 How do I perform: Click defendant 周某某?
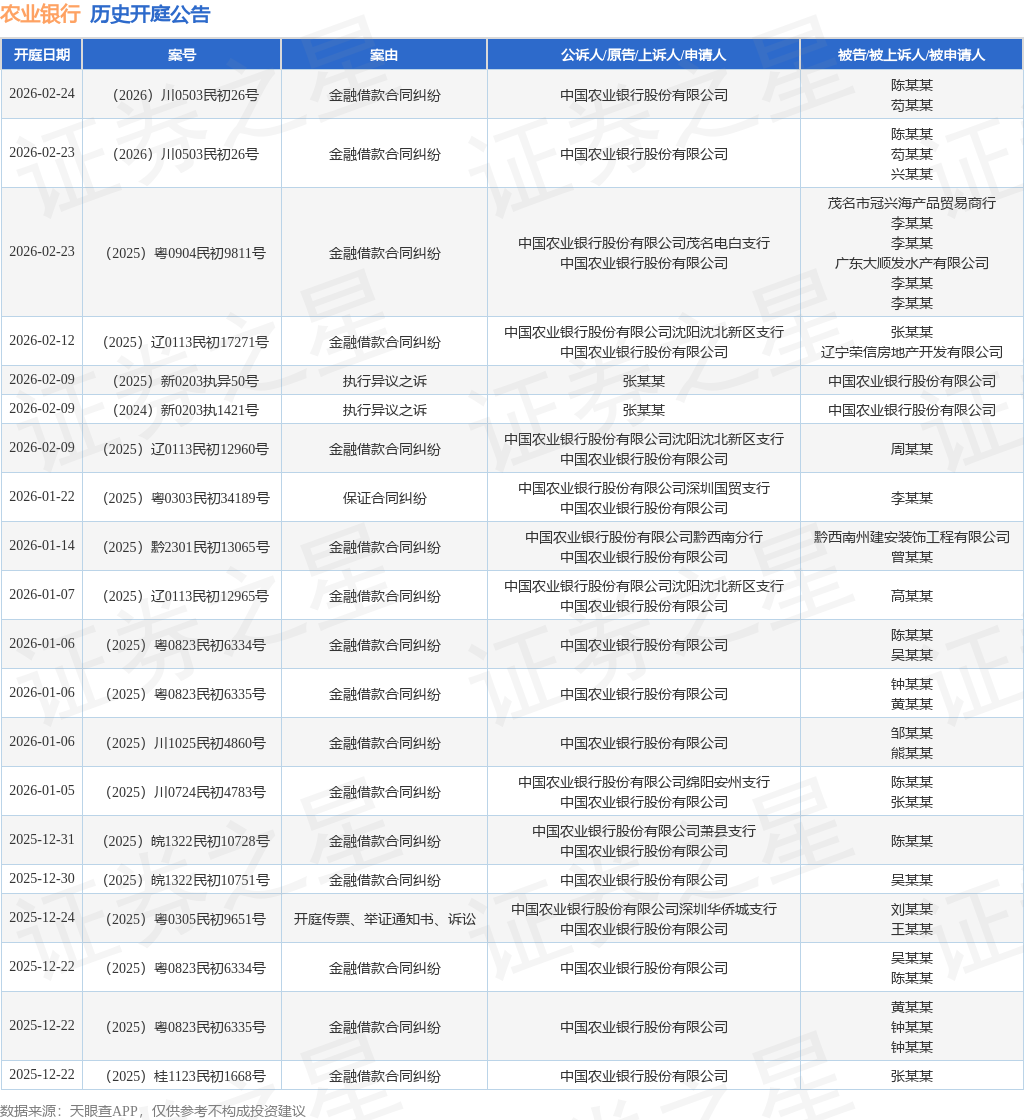coord(912,449)
